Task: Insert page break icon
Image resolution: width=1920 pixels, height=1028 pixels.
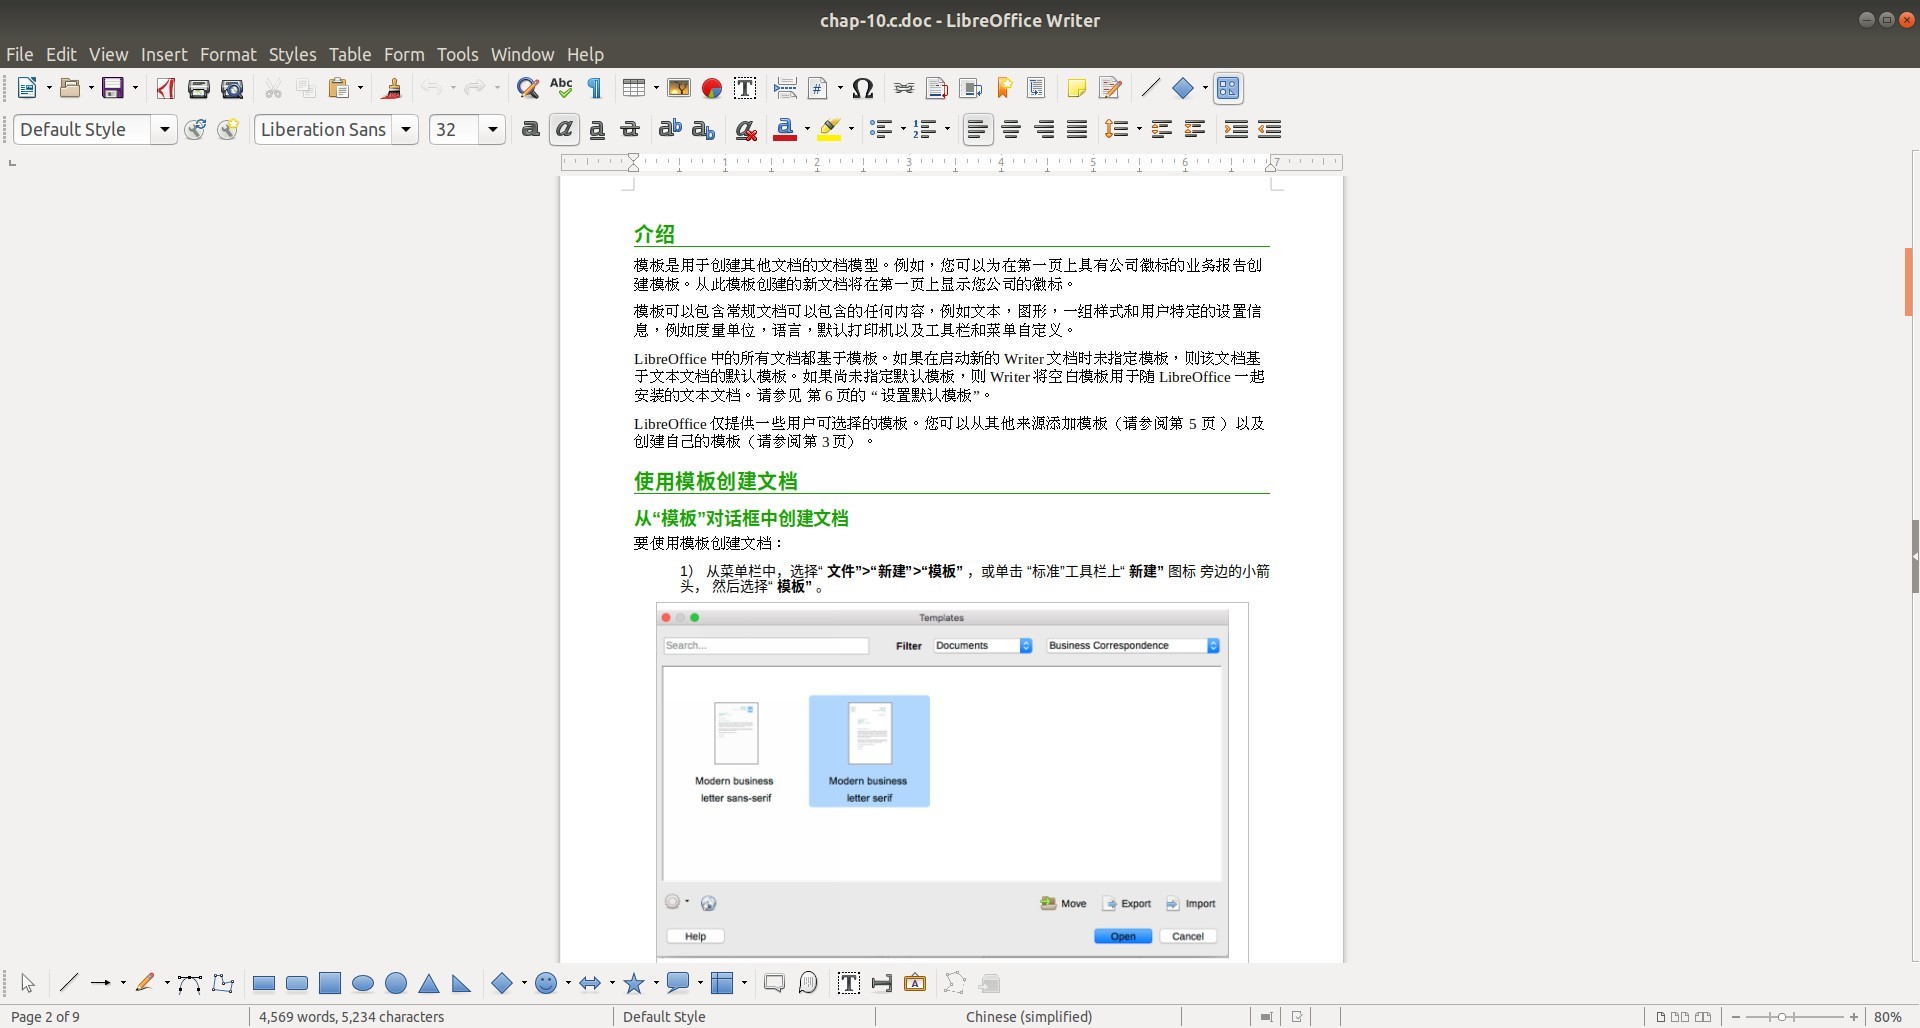Action: [x=786, y=89]
